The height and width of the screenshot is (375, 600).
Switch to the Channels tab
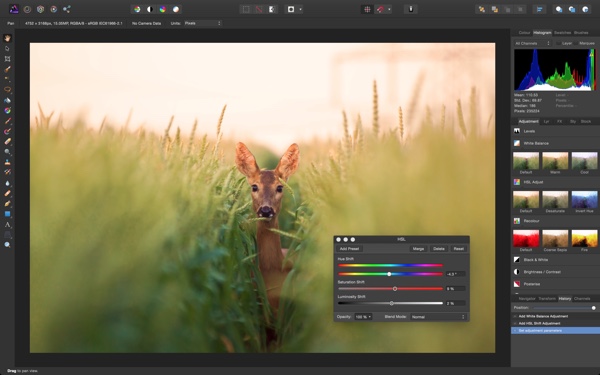pos(582,298)
